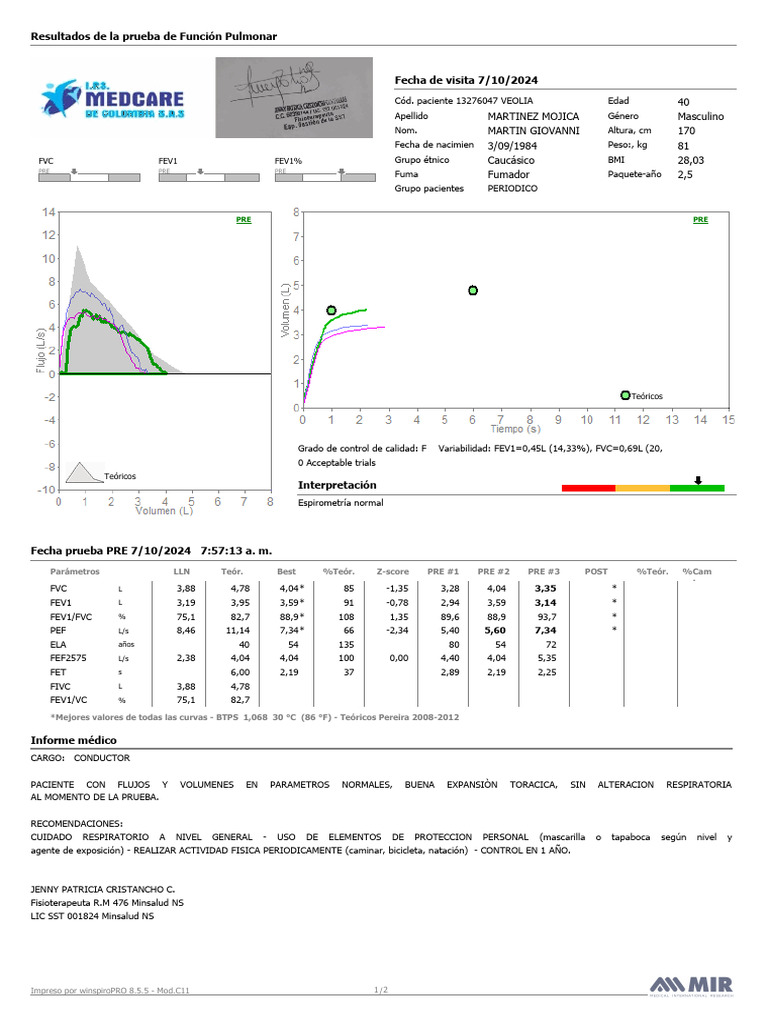Select patient code '13276047 VEOLIA'
The width and height of the screenshot is (768, 1024).
pyautogui.click(x=494, y=101)
